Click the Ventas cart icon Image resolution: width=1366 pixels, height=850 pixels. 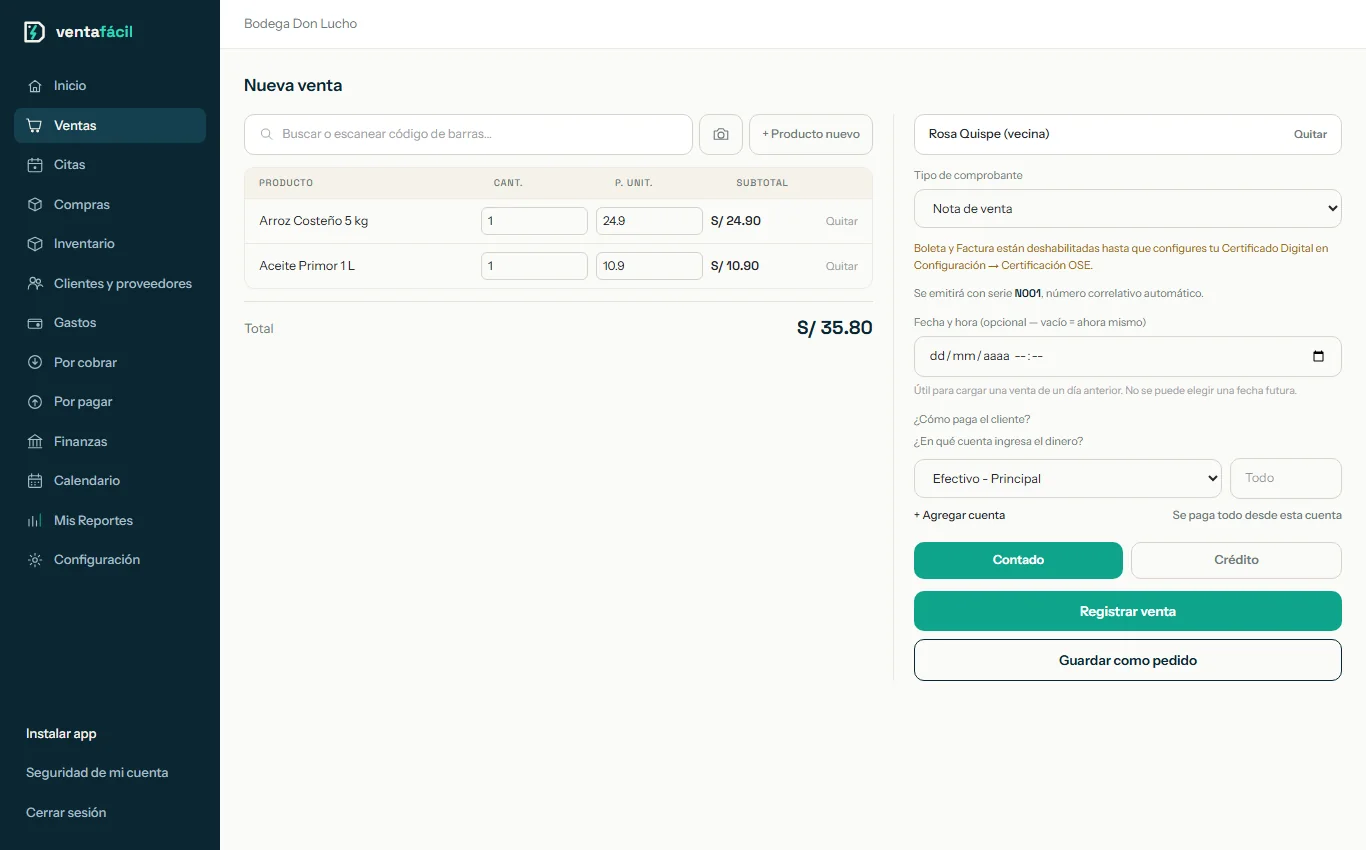pos(35,126)
